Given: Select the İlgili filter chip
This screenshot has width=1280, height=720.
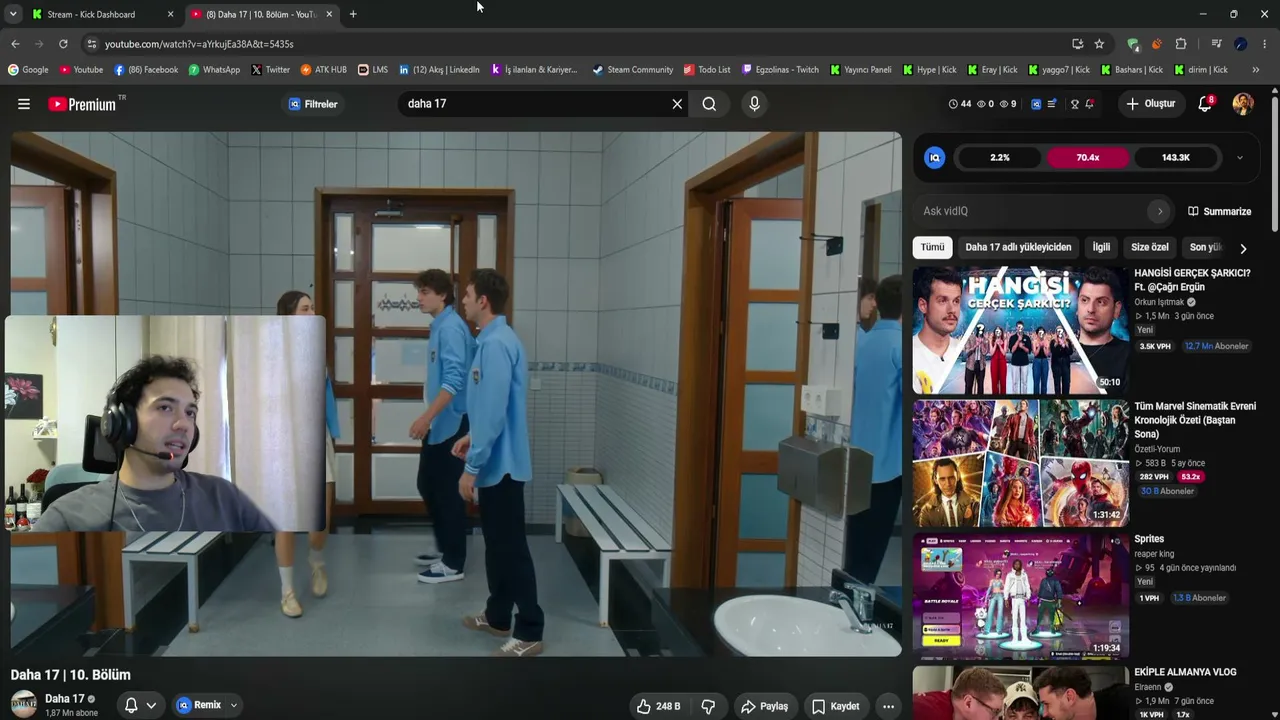Looking at the screenshot, I should point(1101,247).
